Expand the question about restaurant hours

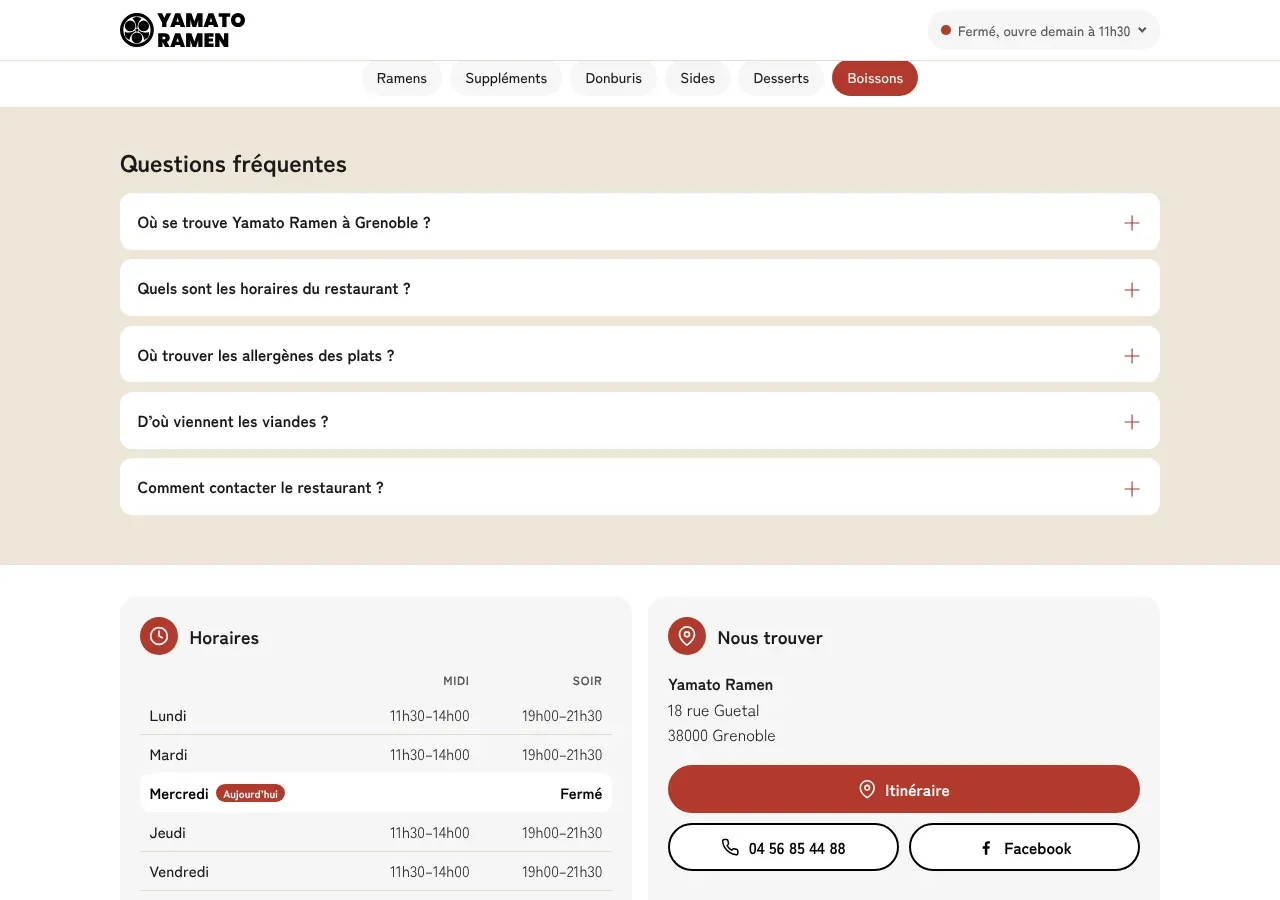(640, 288)
